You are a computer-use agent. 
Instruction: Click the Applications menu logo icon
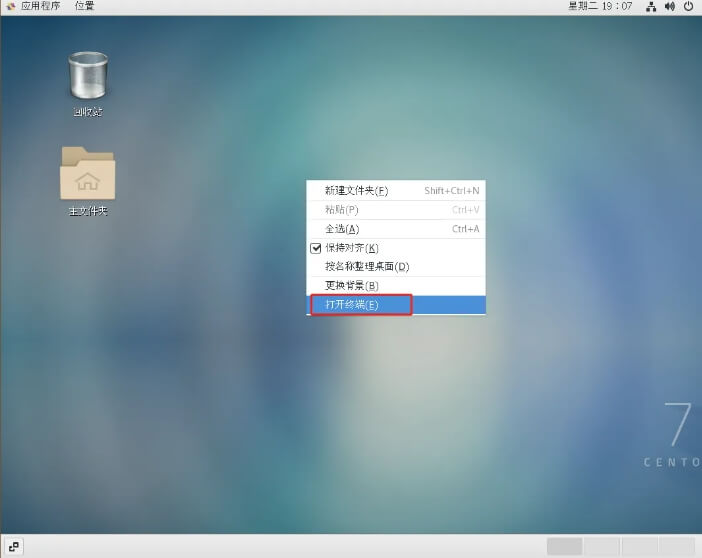pos(11,6)
